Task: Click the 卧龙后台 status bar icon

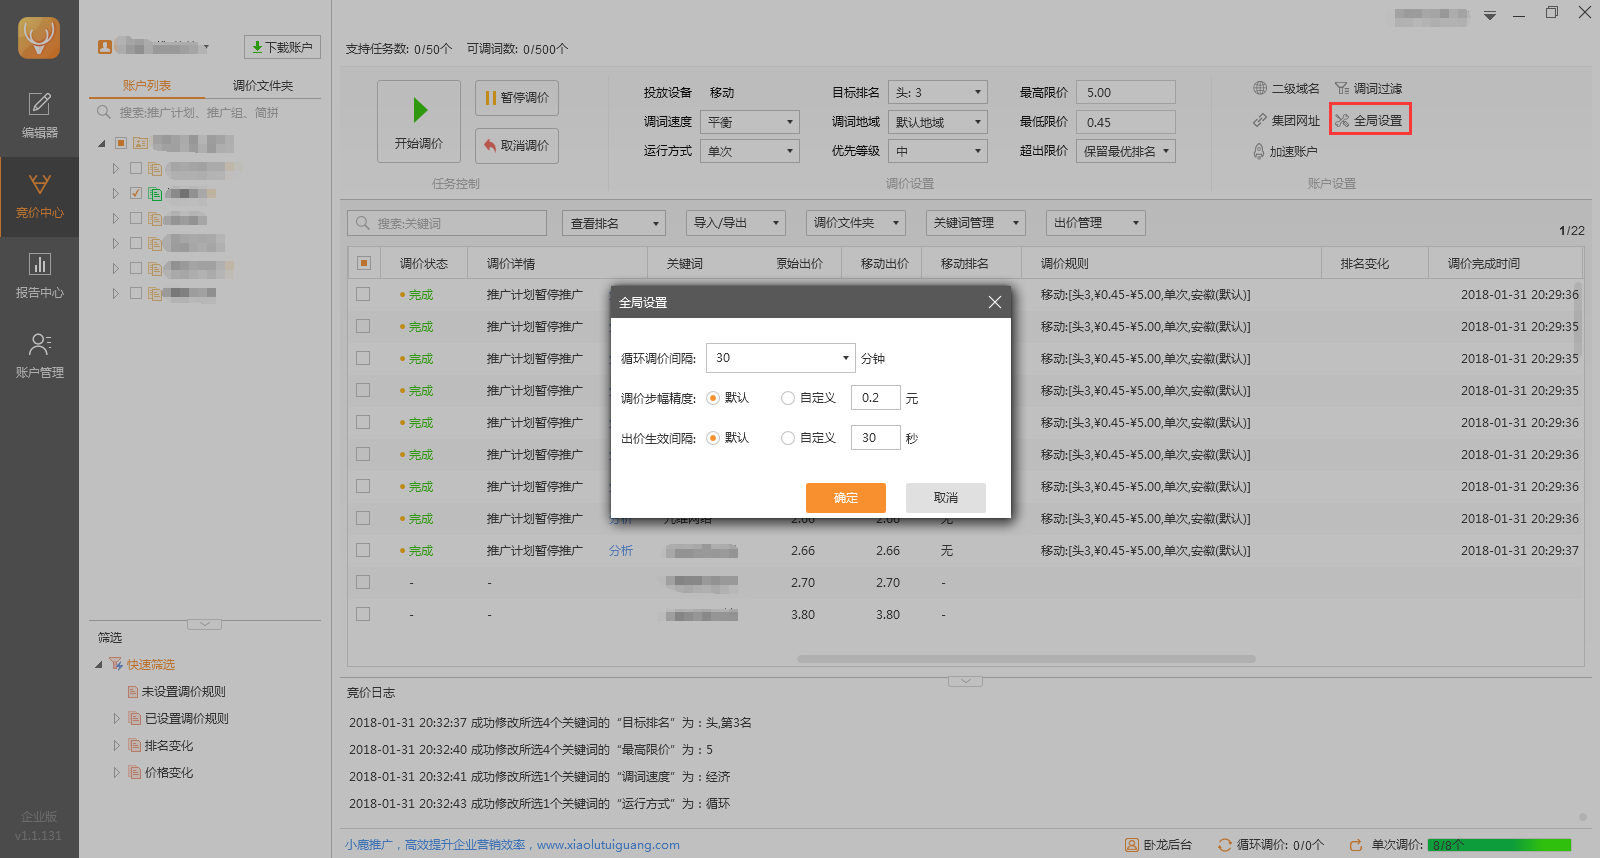Action: (1132, 845)
